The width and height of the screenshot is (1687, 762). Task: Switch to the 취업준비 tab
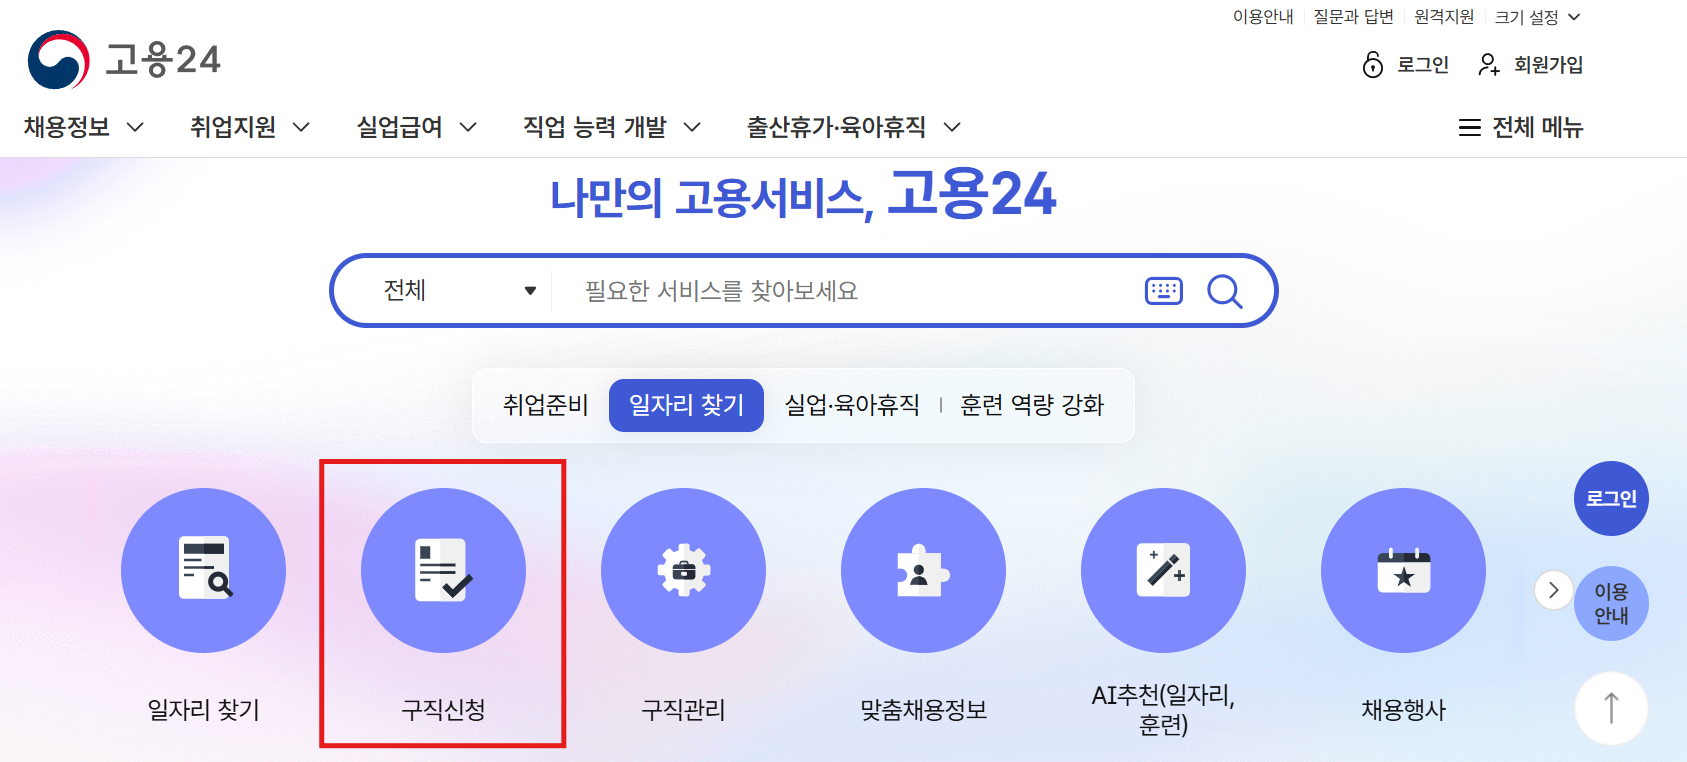[x=545, y=405]
